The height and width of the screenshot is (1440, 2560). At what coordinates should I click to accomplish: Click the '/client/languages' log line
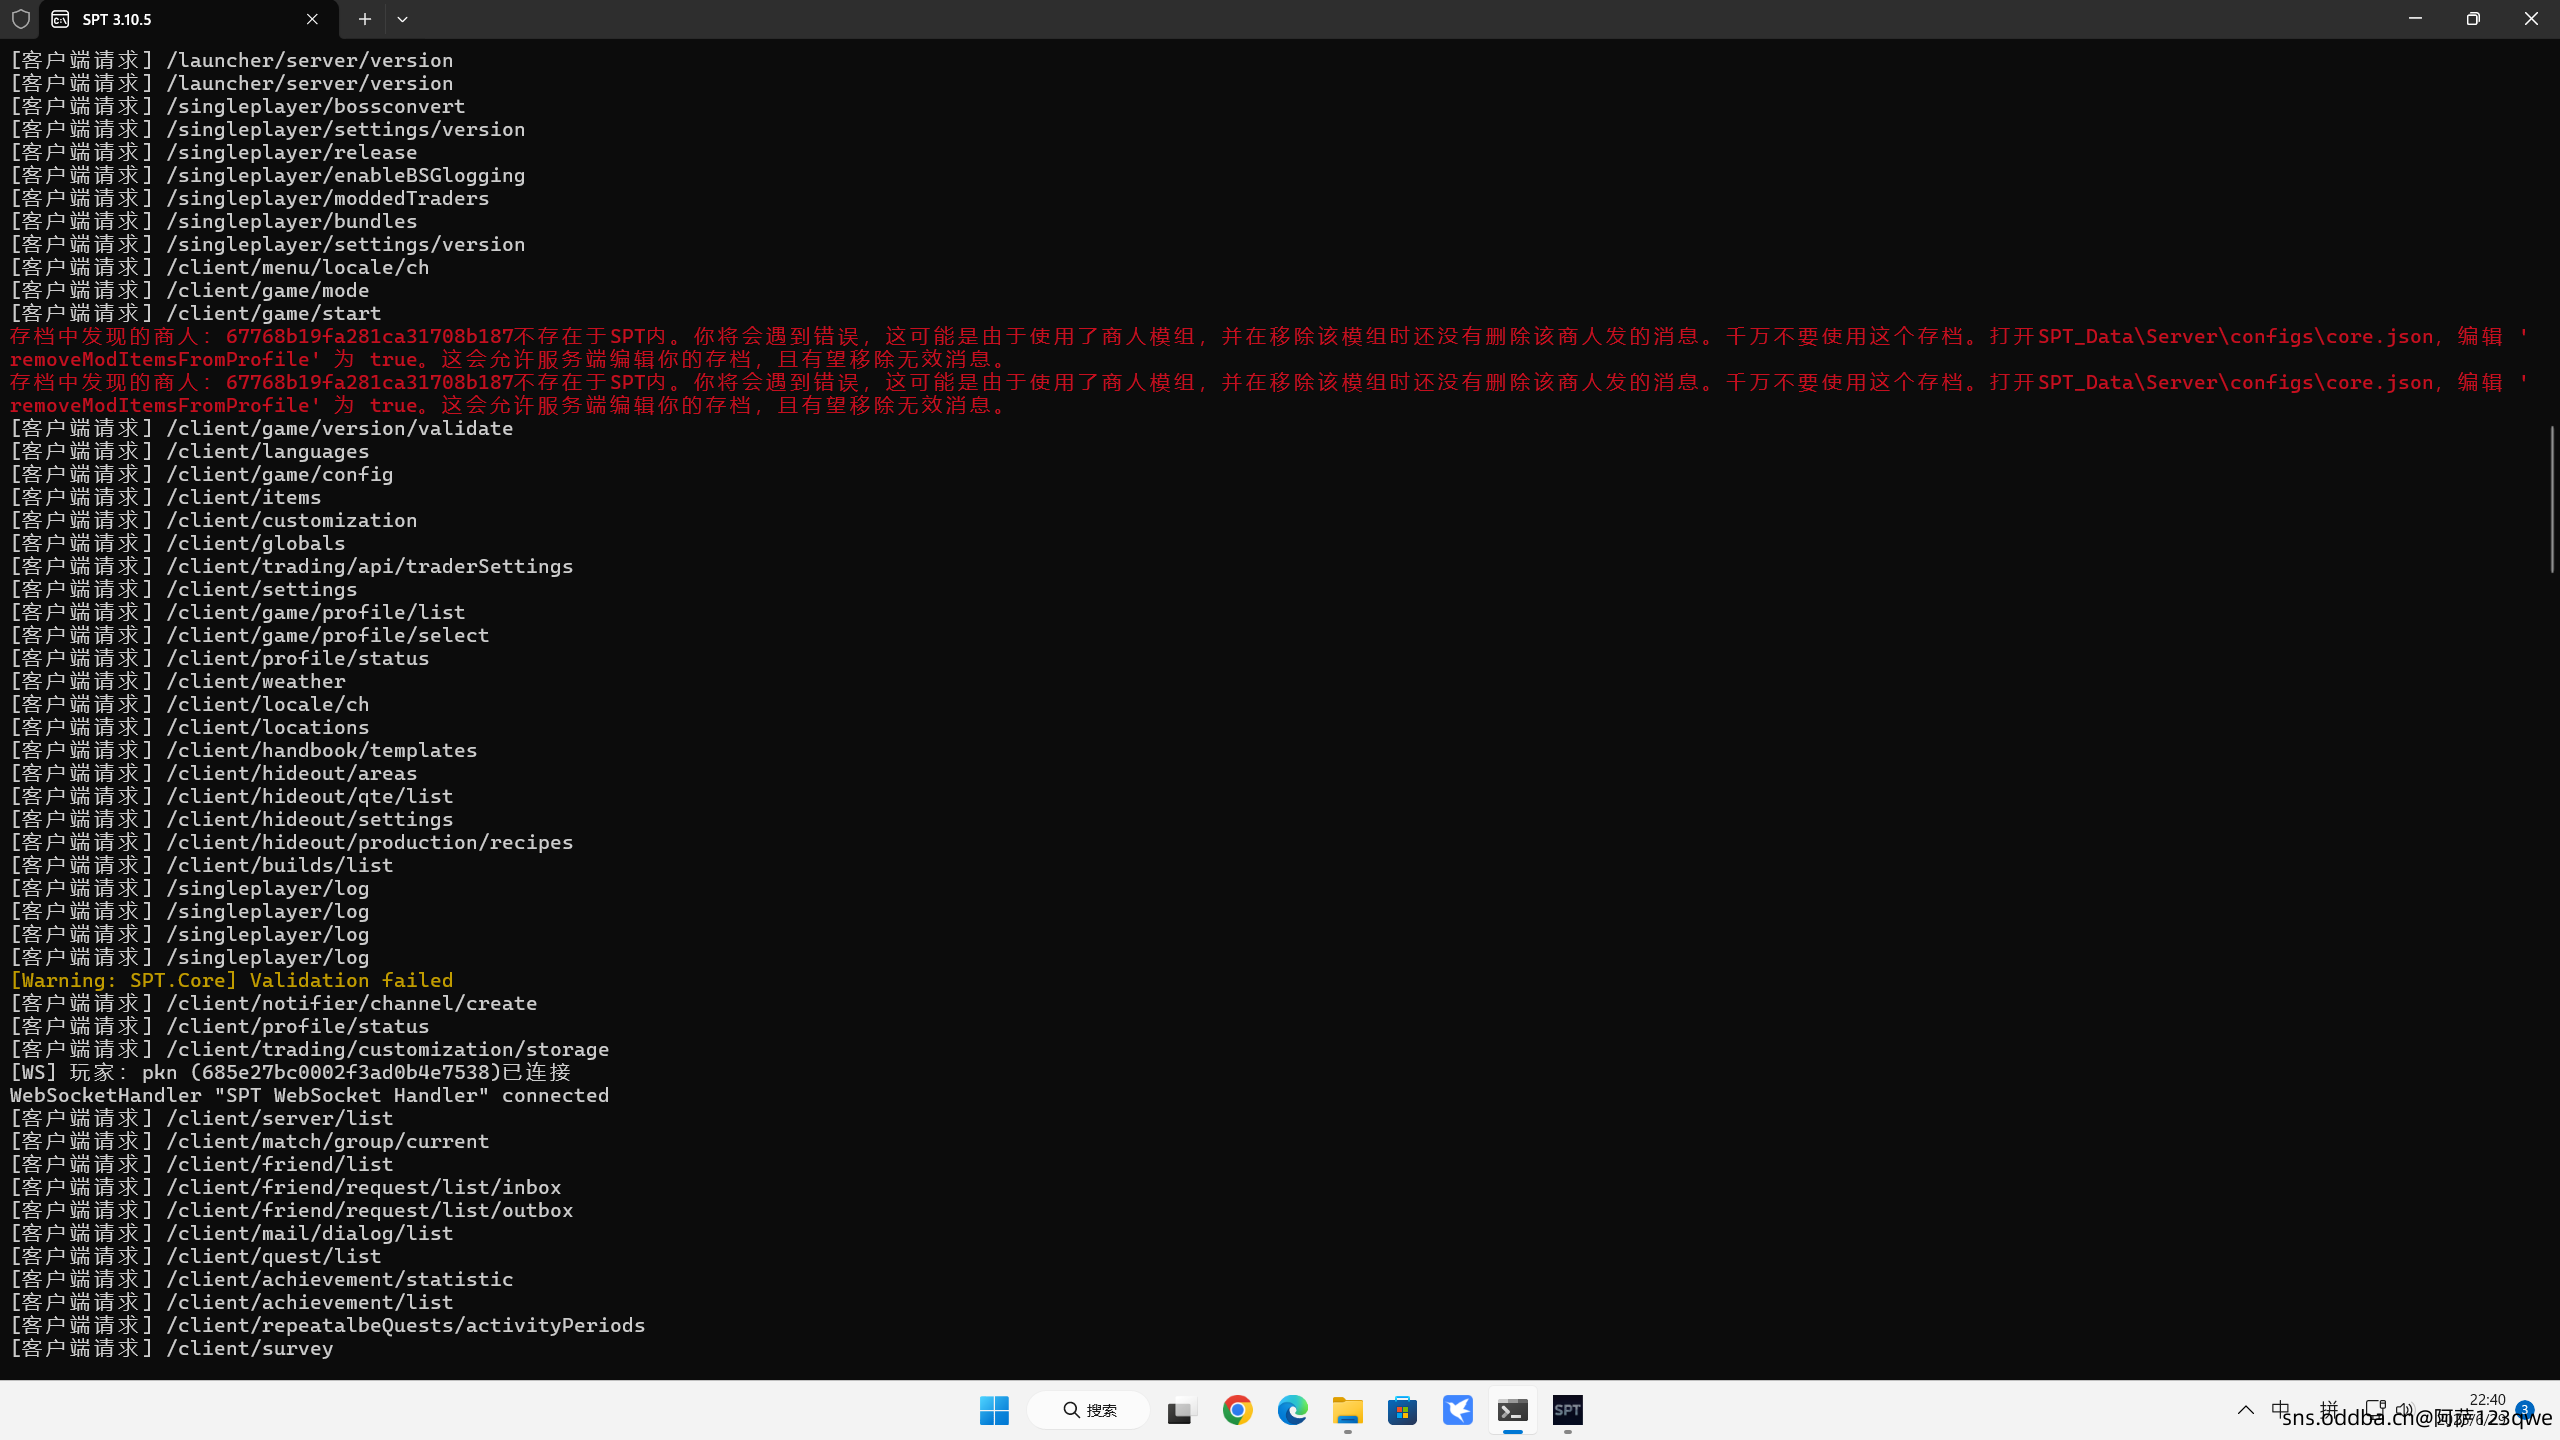click(190, 451)
